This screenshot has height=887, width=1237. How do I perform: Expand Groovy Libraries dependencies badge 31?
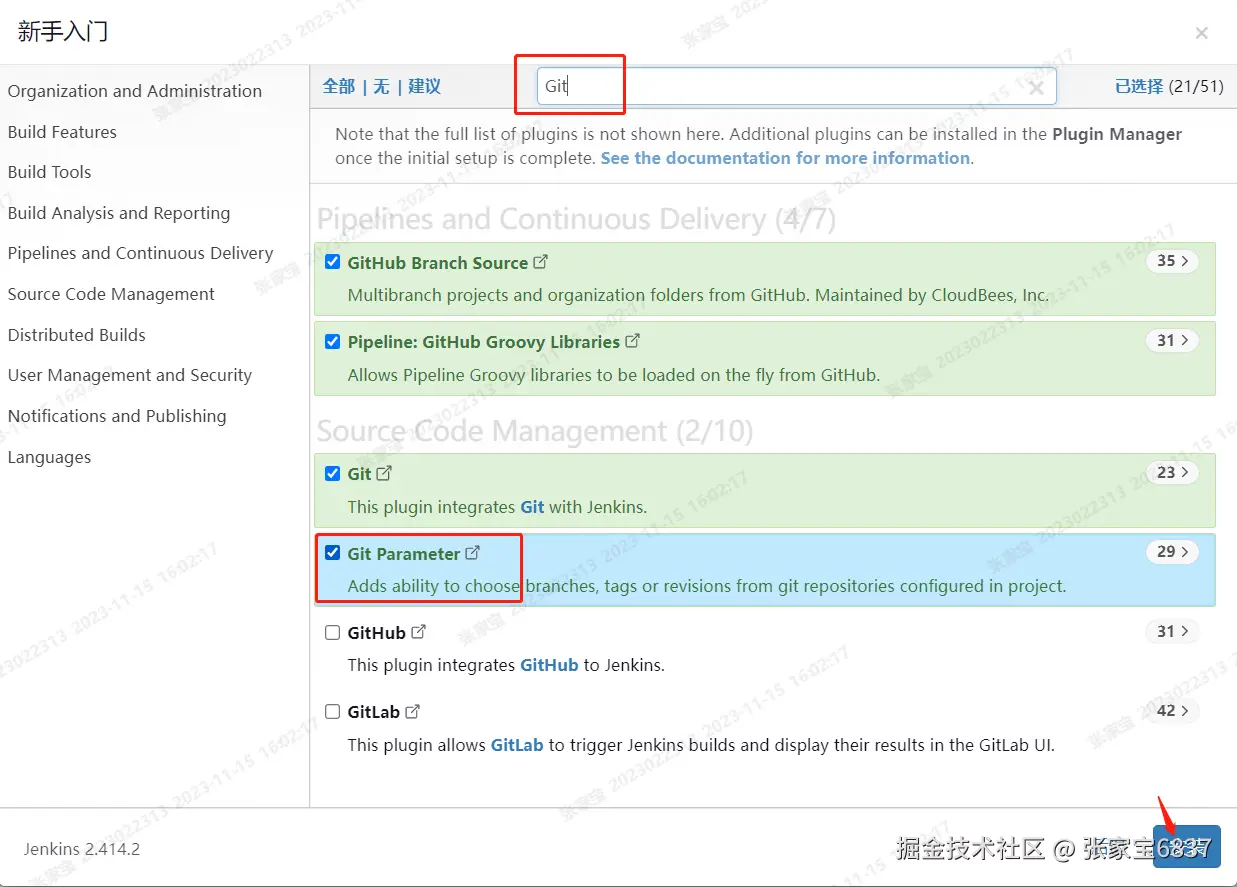click(x=1172, y=340)
